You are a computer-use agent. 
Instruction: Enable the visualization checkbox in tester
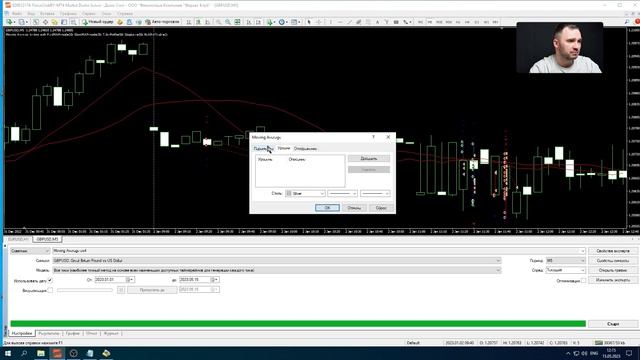pyautogui.click(x=50, y=290)
